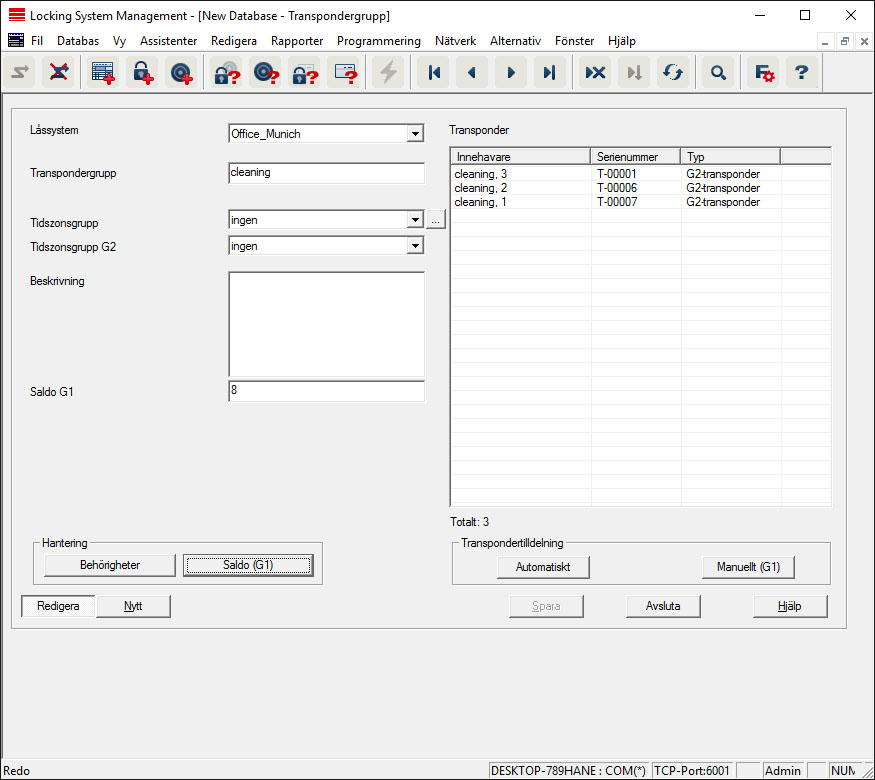Click the add new lock icon
The width and height of the screenshot is (875, 780).
(x=142, y=73)
